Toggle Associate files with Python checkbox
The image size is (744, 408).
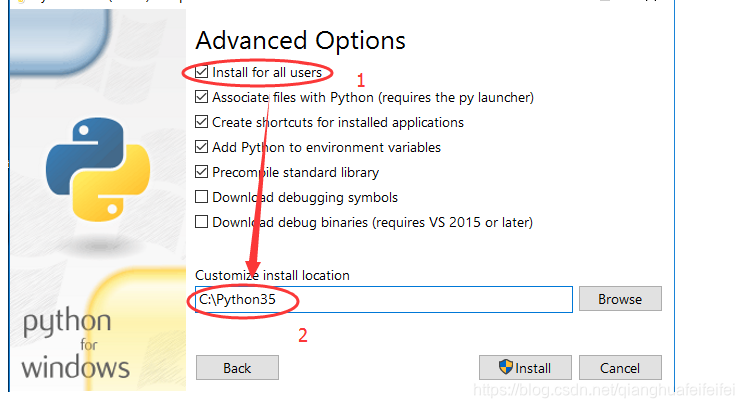pos(202,97)
